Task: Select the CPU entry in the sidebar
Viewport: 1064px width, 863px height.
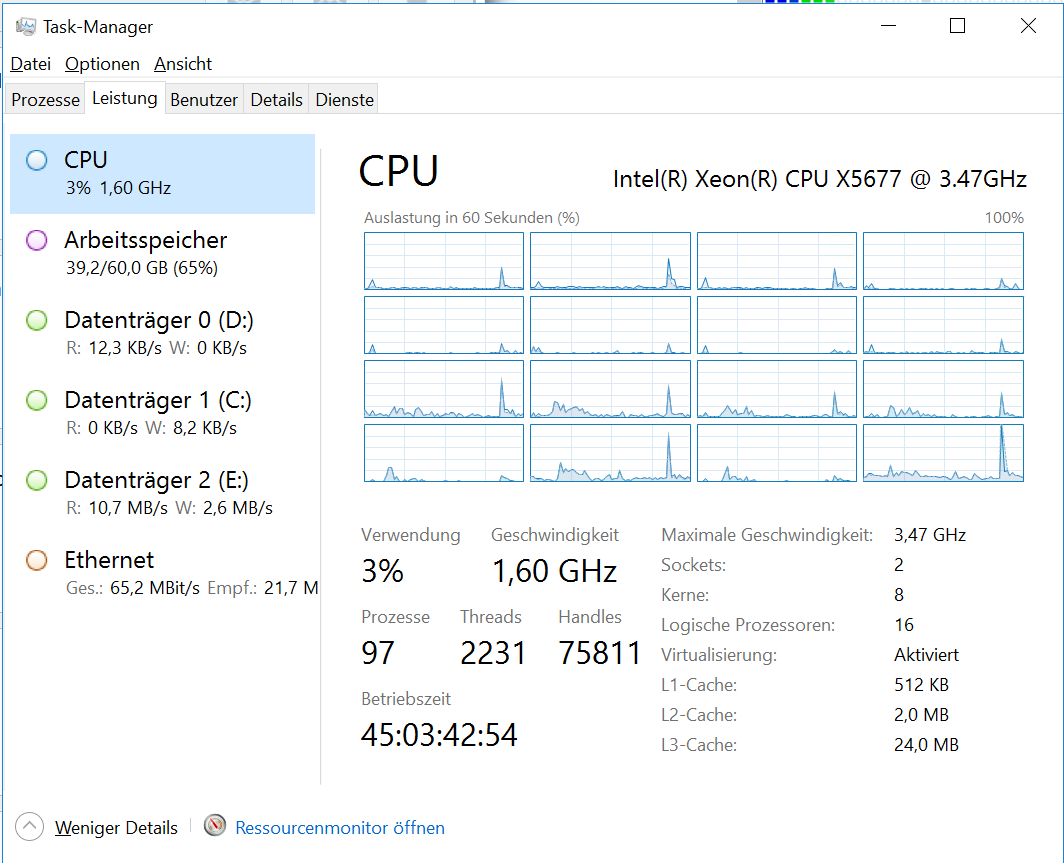Action: [162, 174]
